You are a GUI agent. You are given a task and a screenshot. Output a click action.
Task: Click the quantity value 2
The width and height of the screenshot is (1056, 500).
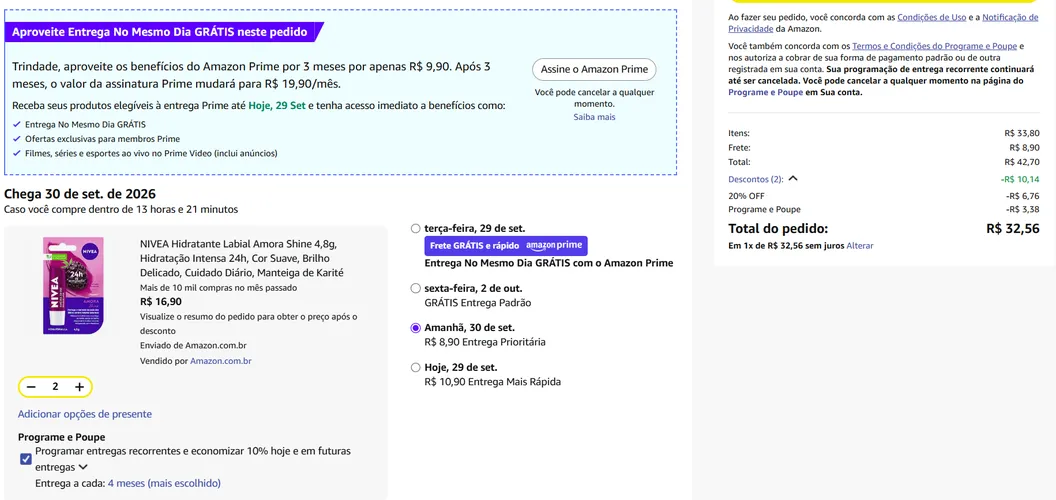(x=55, y=387)
